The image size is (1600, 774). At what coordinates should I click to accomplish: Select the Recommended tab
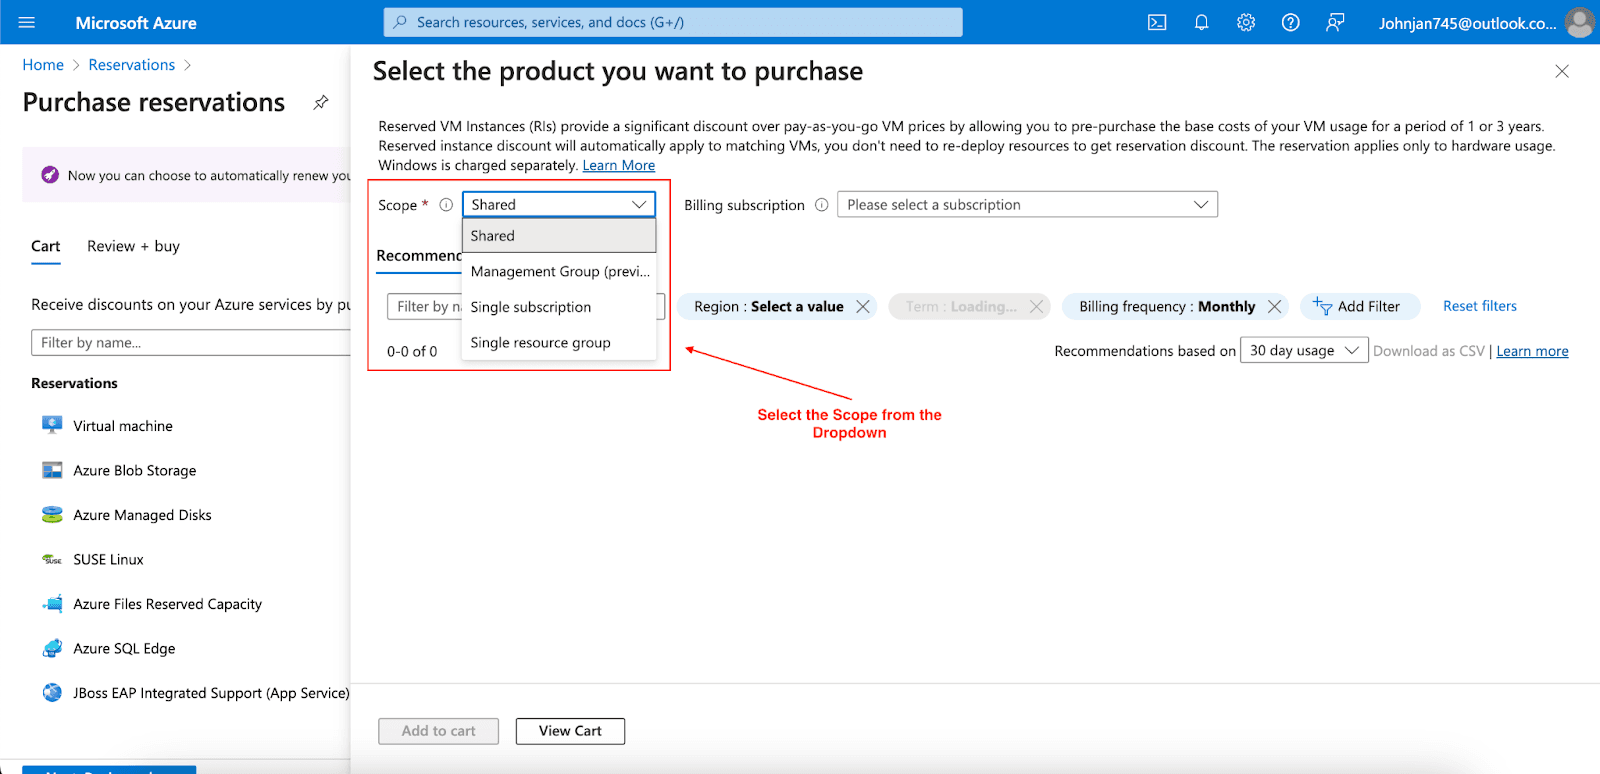coord(419,256)
